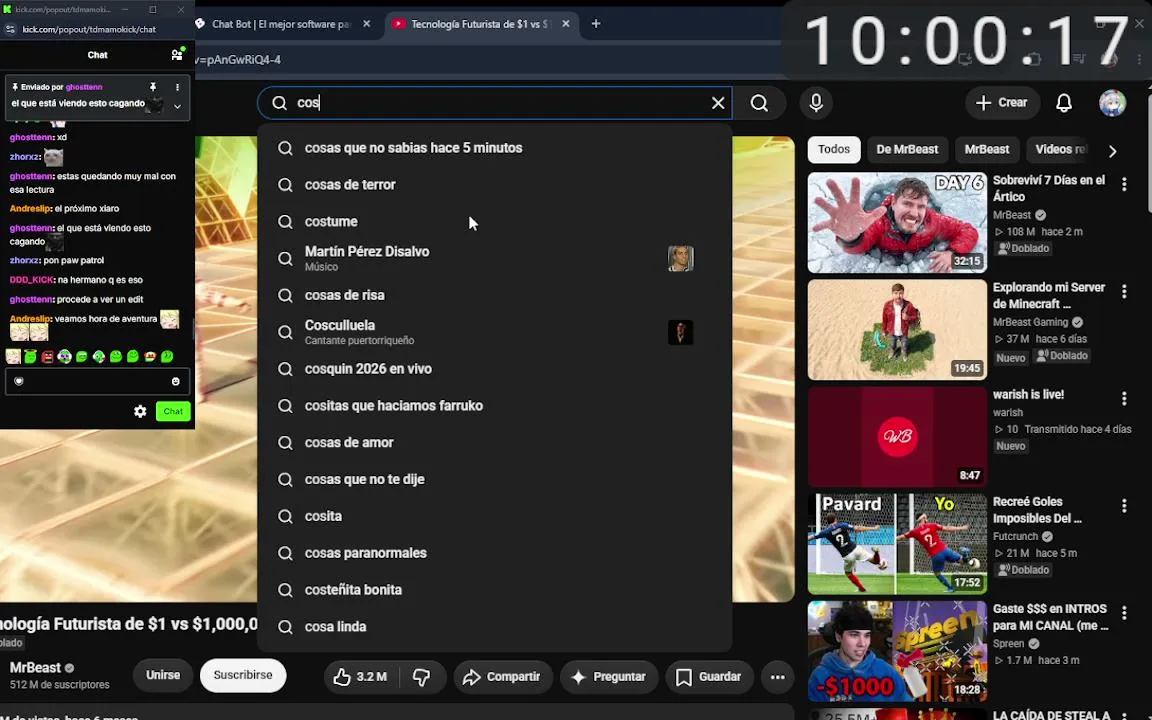Image resolution: width=1152 pixels, height=720 pixels.
Task: Save video with Guardar button
Action: tap(708, 677)
